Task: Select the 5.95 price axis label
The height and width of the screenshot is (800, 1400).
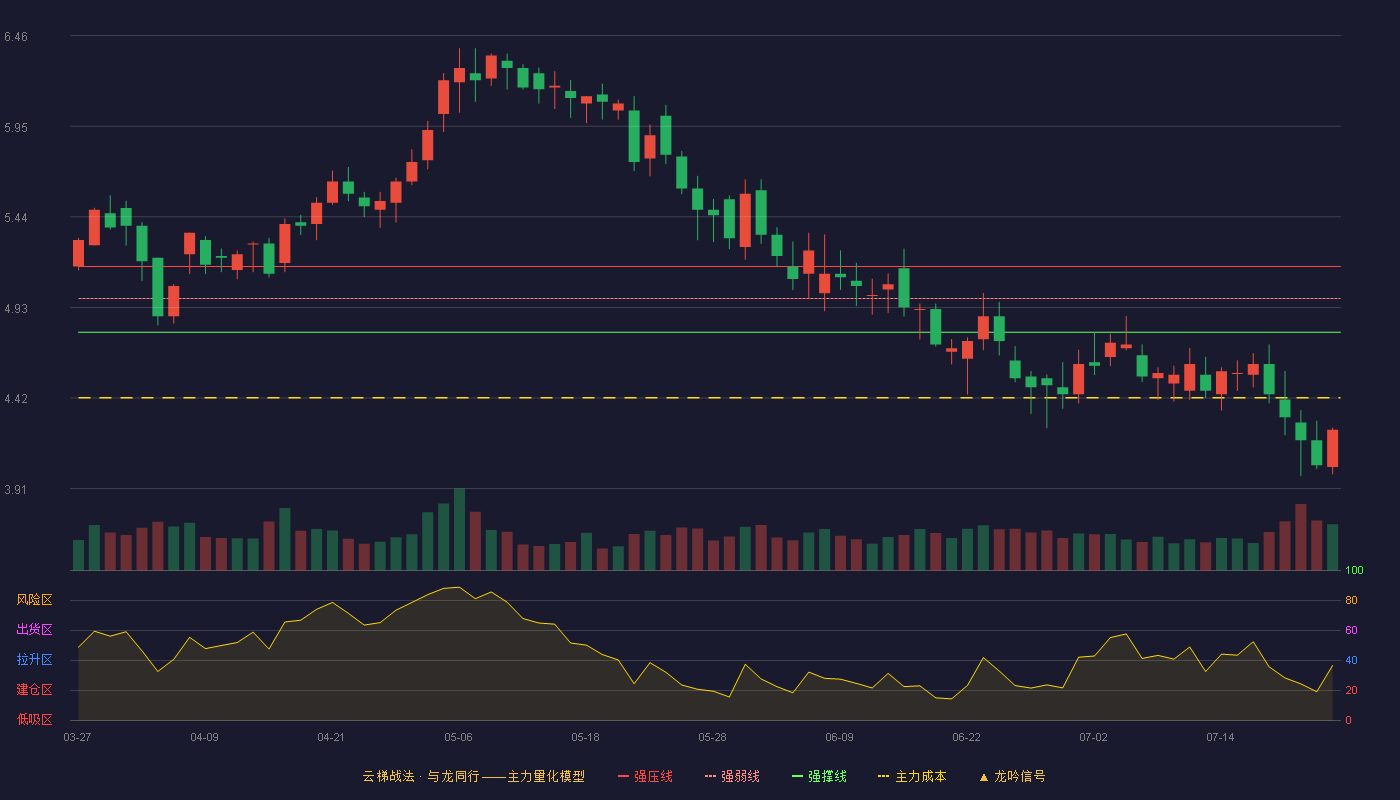Action: tap(16, 128)
